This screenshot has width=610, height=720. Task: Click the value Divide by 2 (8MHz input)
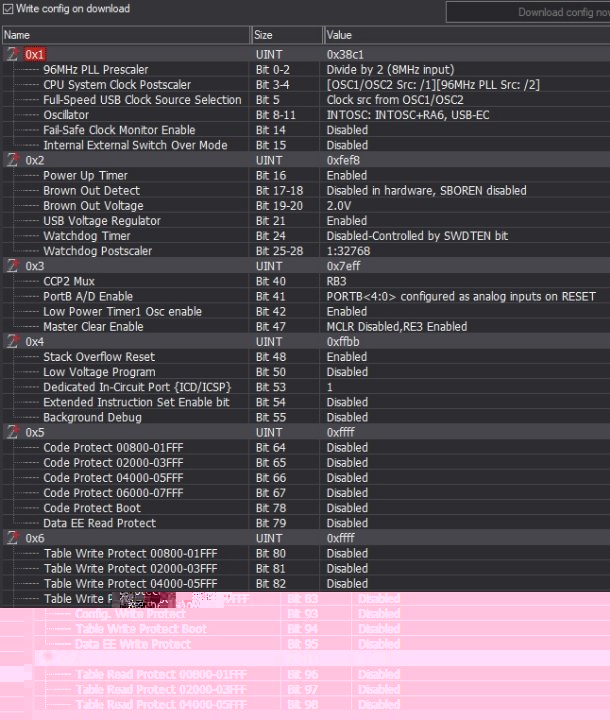pos(390,70)
